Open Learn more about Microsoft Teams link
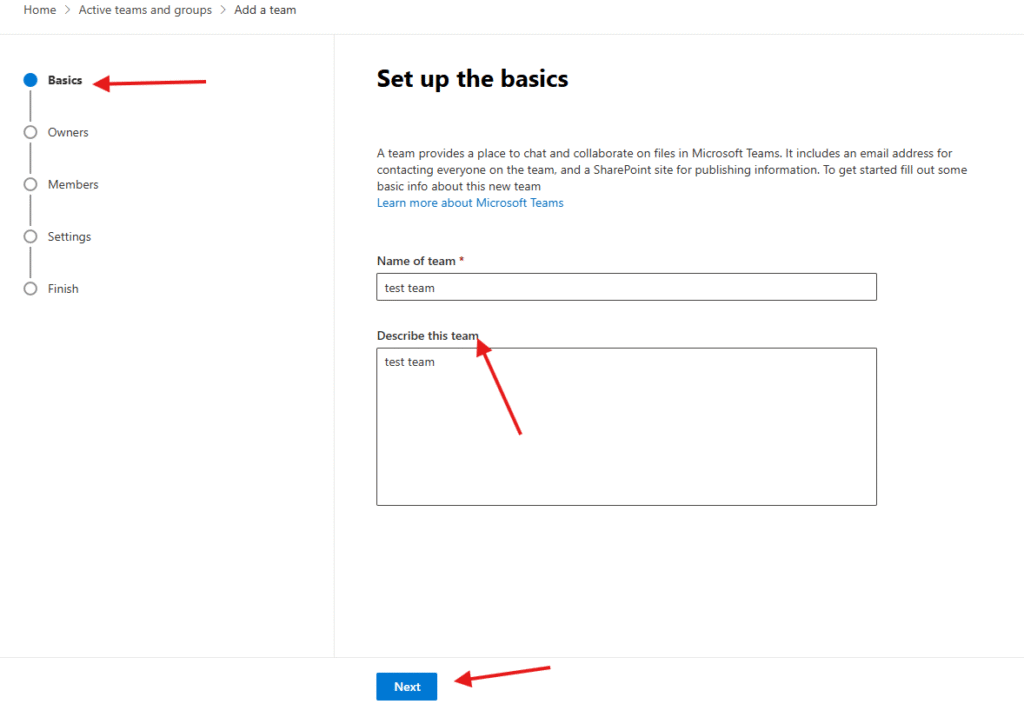 coord(470,203)
